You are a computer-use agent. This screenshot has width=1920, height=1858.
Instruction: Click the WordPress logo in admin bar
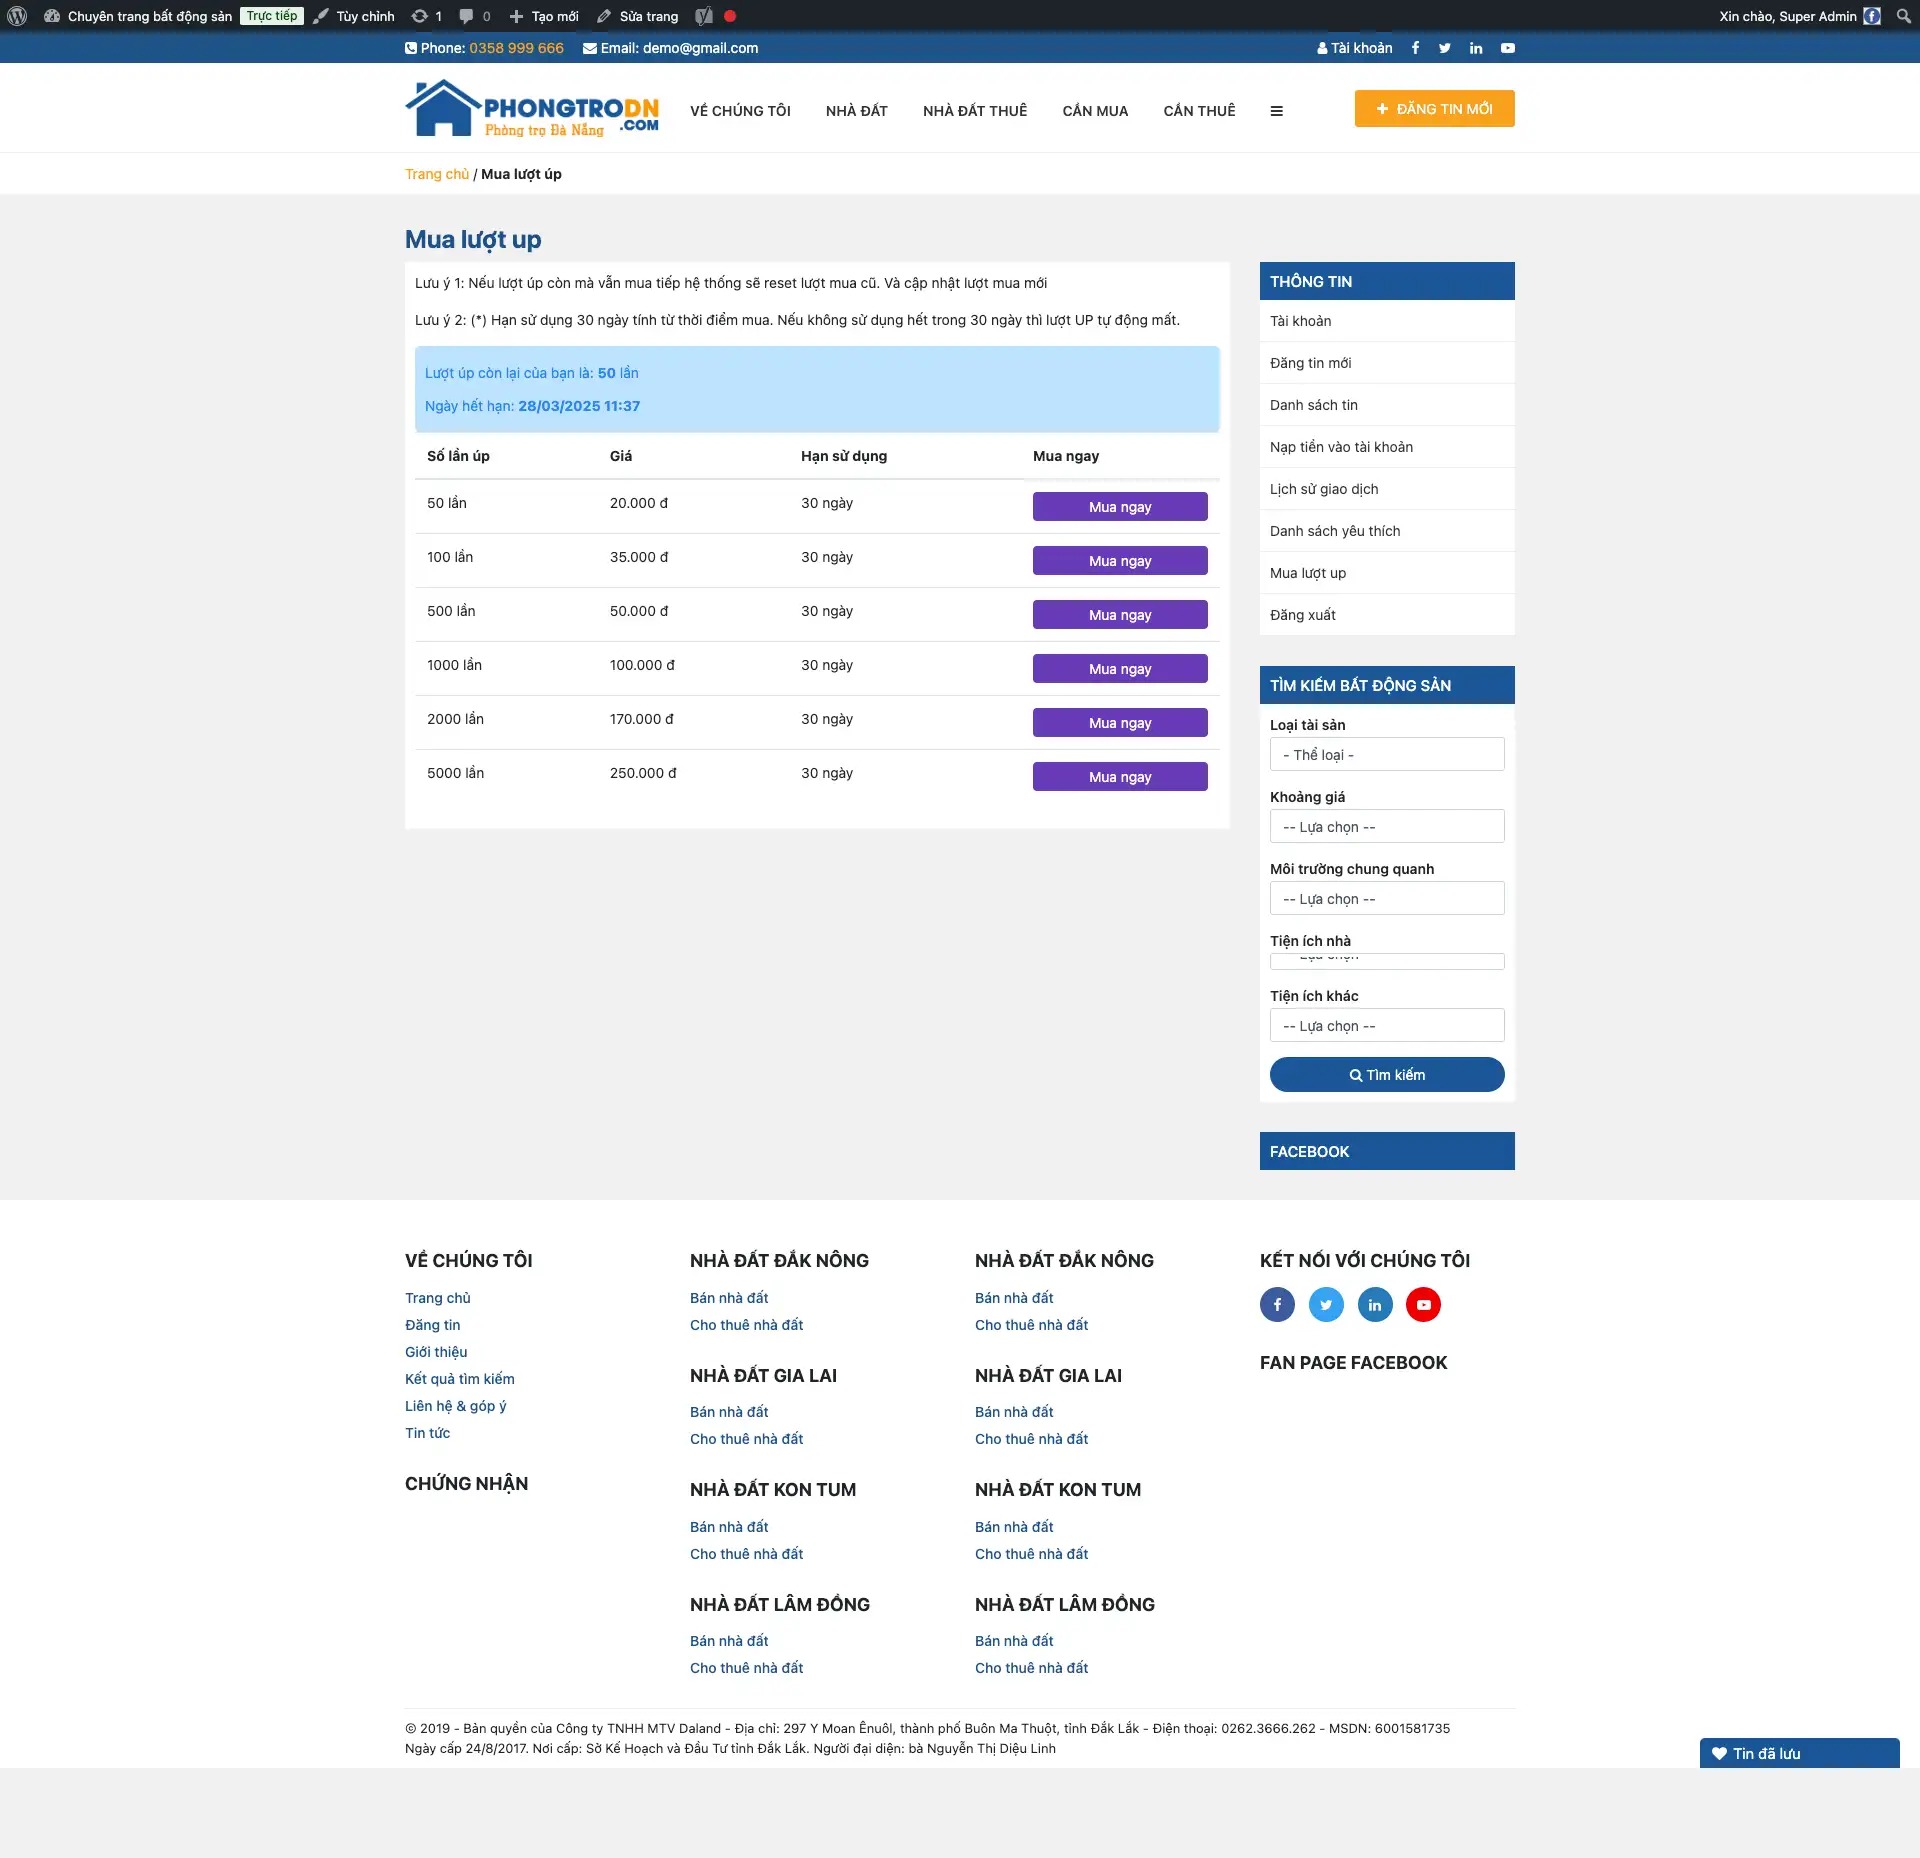[17, 16]
